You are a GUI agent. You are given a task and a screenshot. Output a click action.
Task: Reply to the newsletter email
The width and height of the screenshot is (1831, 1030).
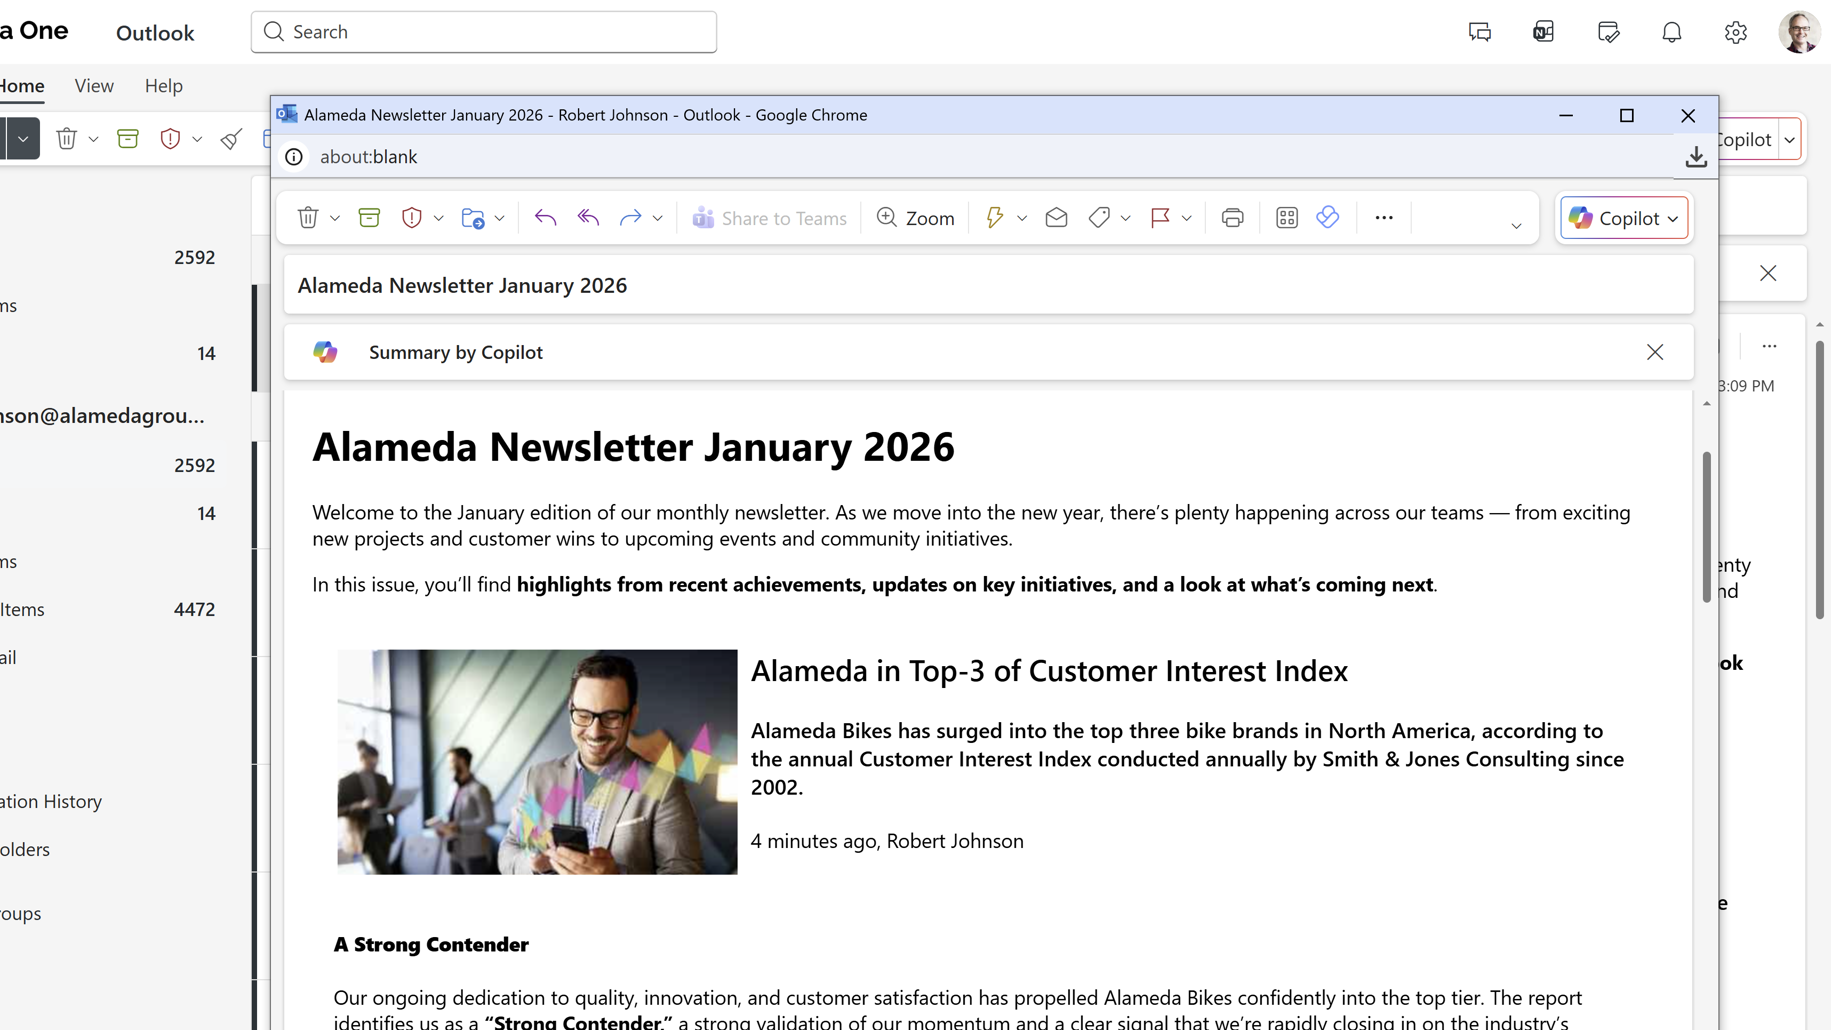(545, 217)
